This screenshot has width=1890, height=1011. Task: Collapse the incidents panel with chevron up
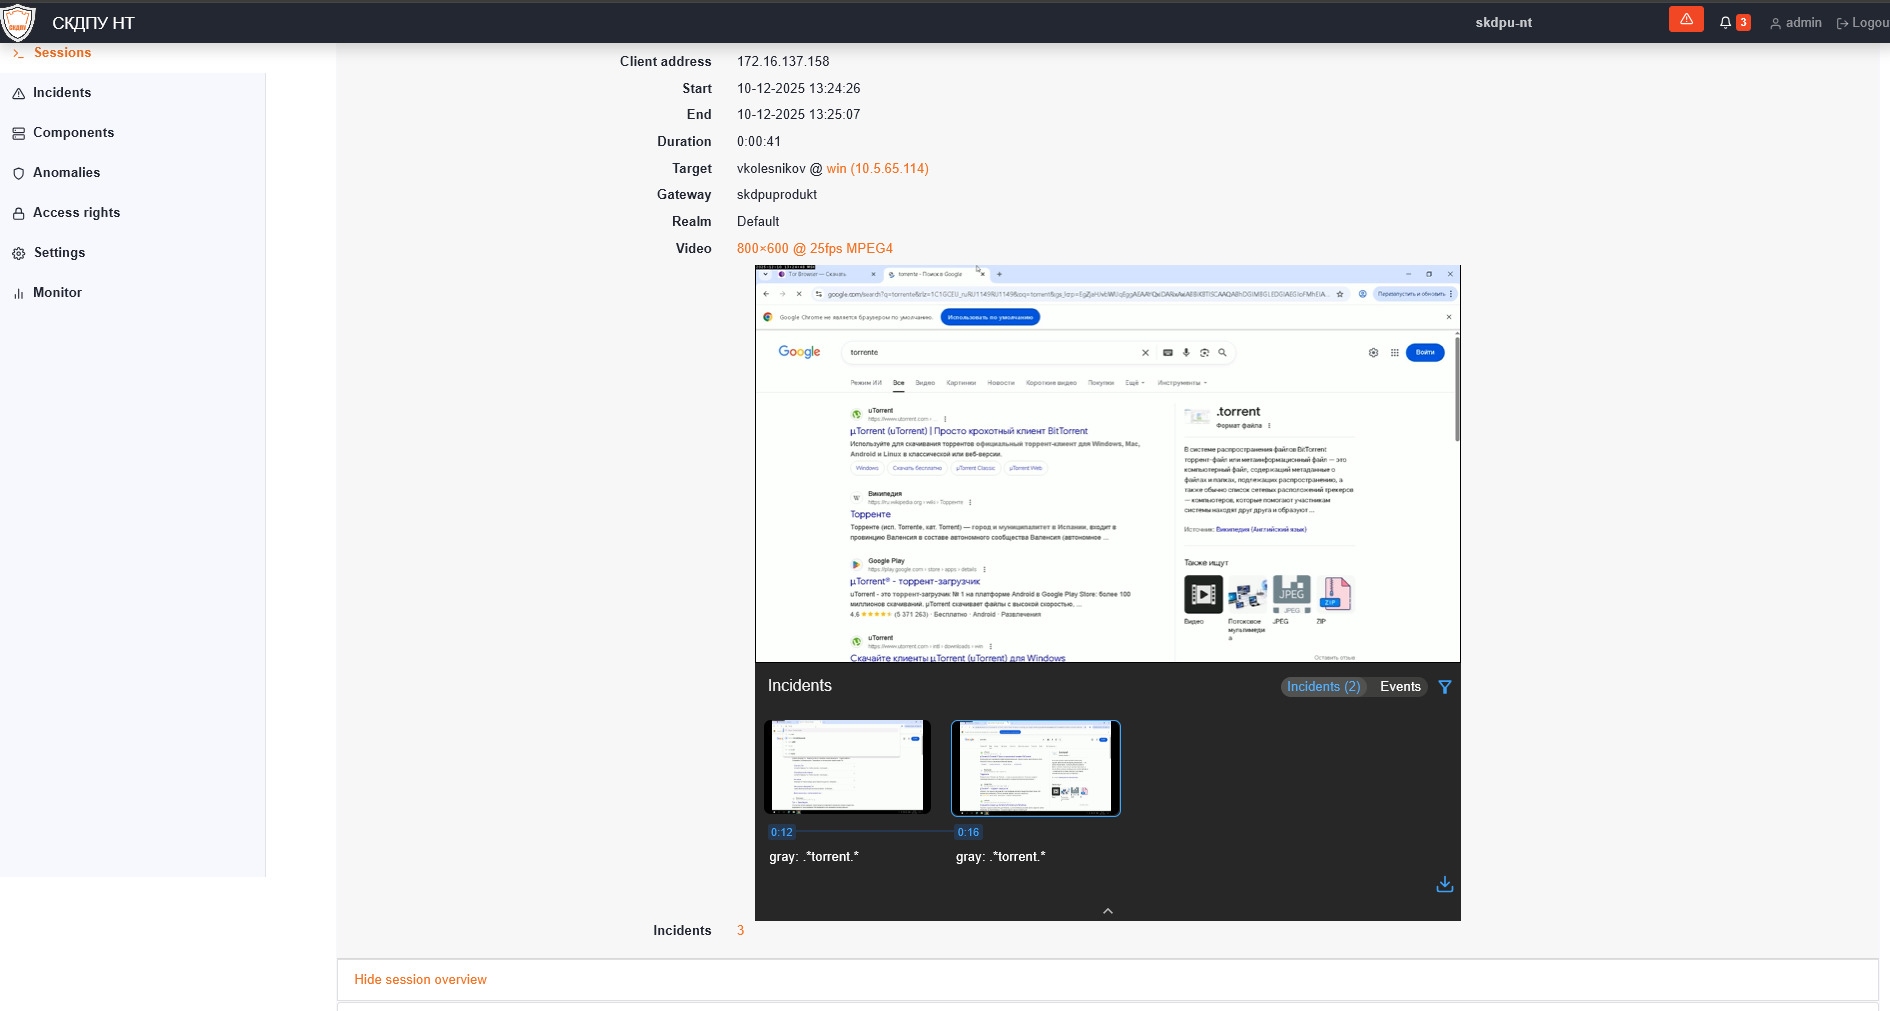coord(1107,911)
